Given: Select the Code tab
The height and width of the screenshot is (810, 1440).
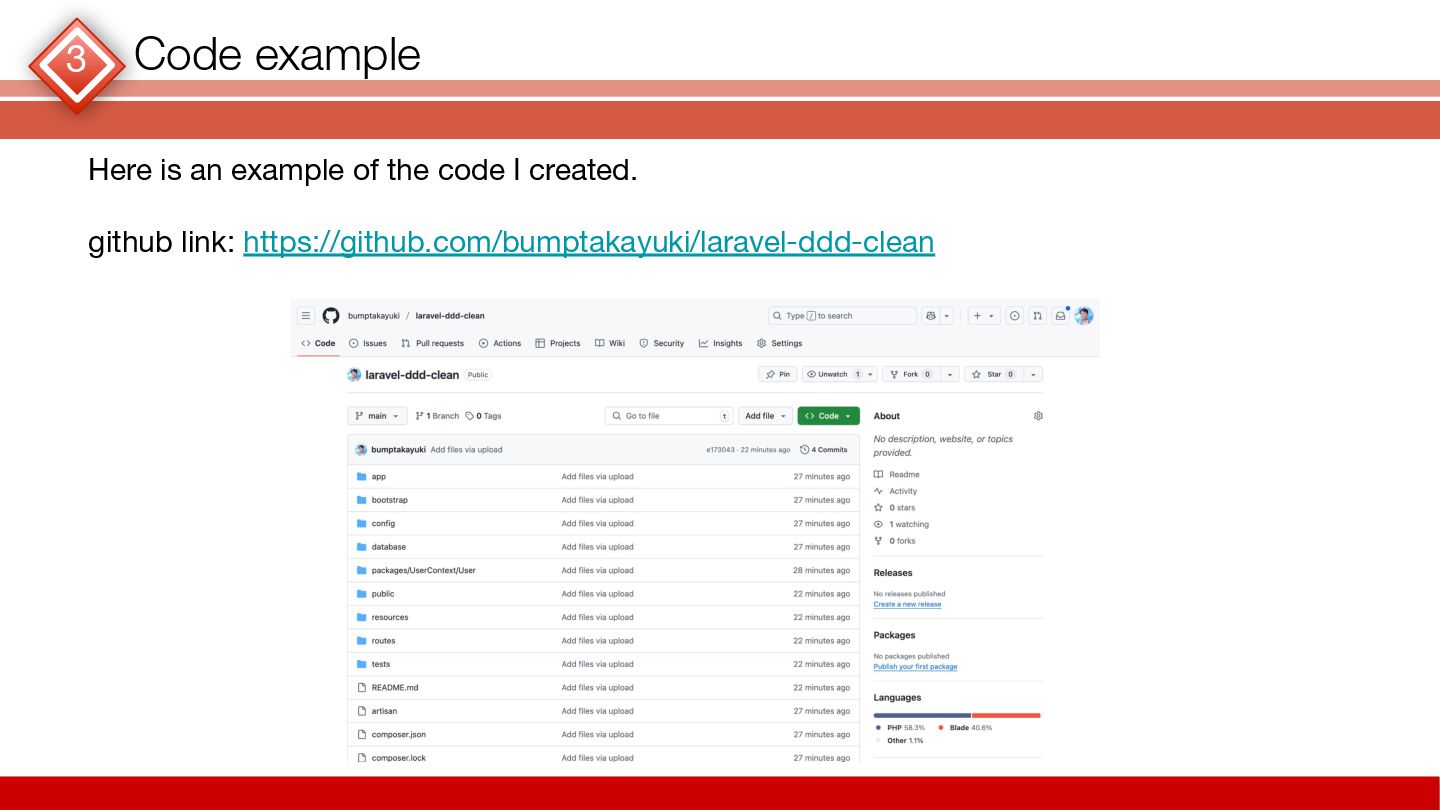Looking at the screenshot, I should (x=318, y=343).
